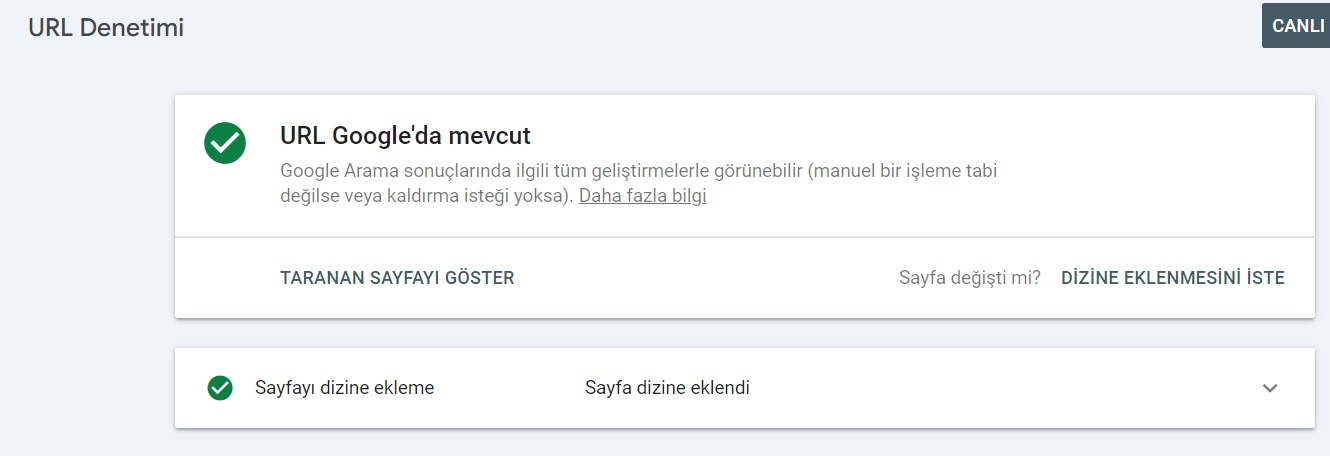Click the Sayfa değişti mi? text
Image resolution: width=1330 pixels, height=456 pixels.
tap(970, 278)
